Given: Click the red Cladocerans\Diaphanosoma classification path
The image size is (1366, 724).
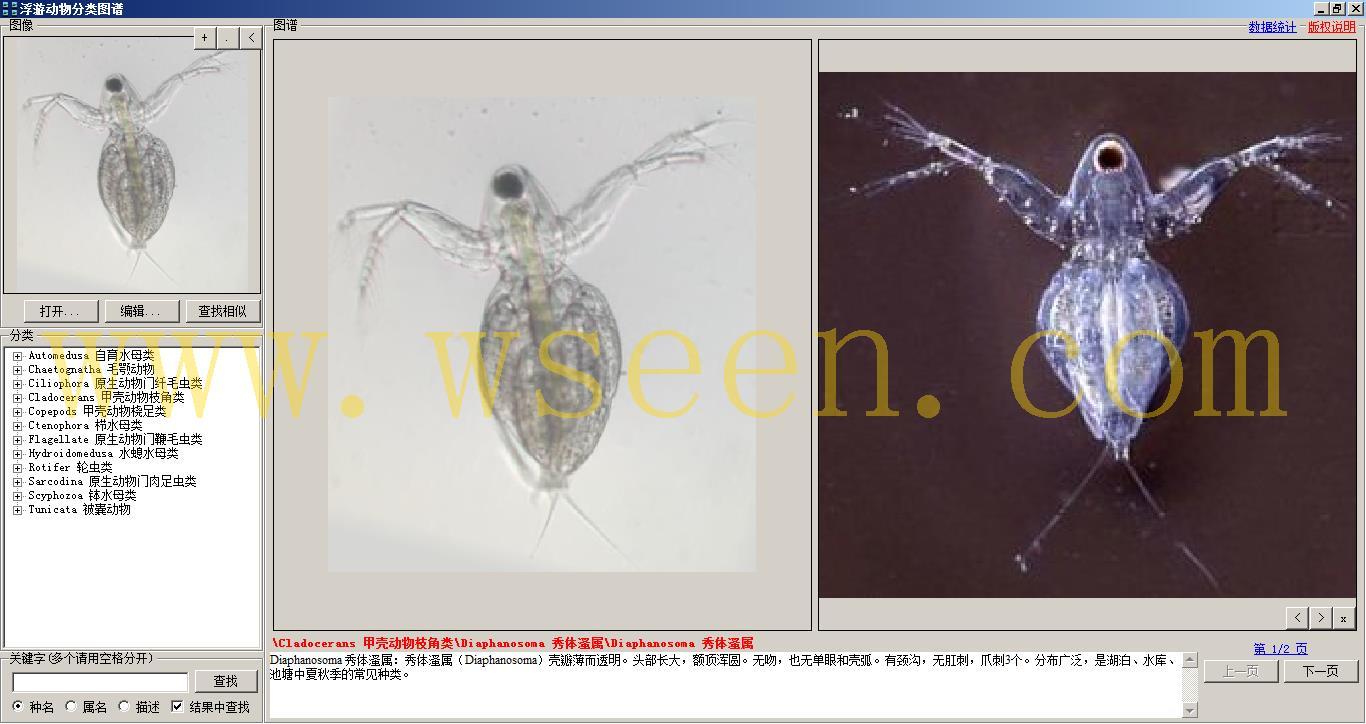Looking at the screenshot, I should pyautogui.click(x=512, y=643).
